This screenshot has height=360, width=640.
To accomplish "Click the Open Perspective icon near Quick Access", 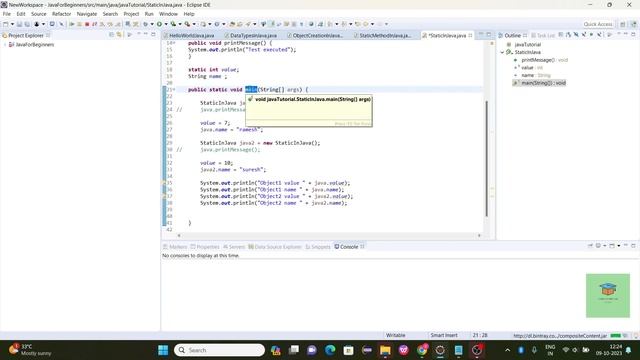I will tap(622, 24).
